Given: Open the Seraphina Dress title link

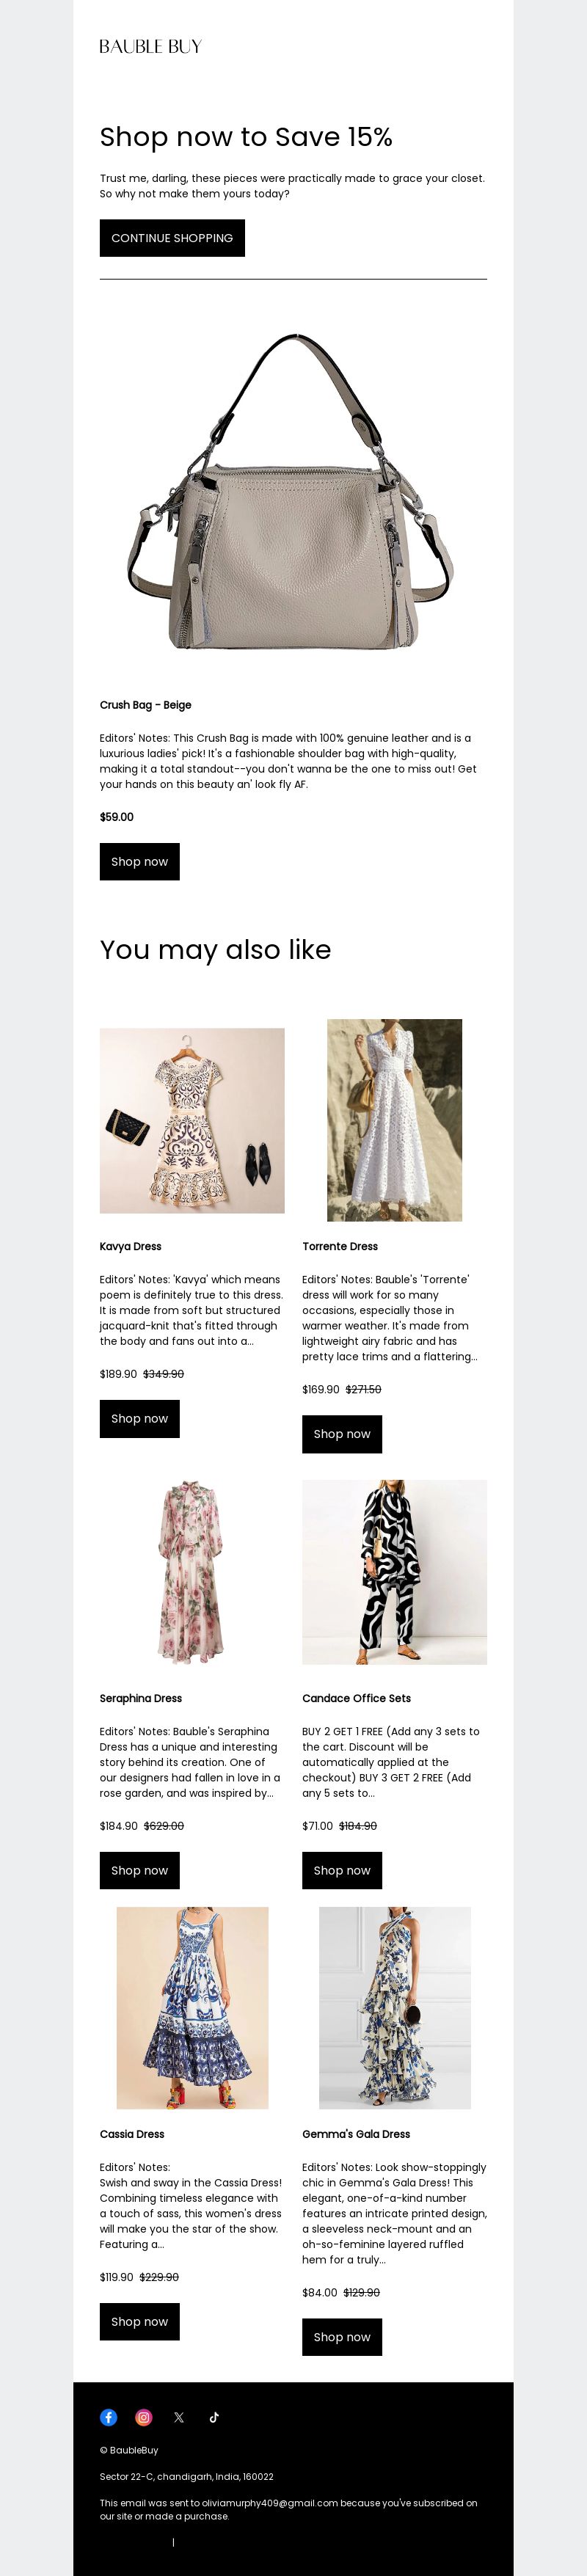Looking at the screenshot, I should (x=141, y=1698).
